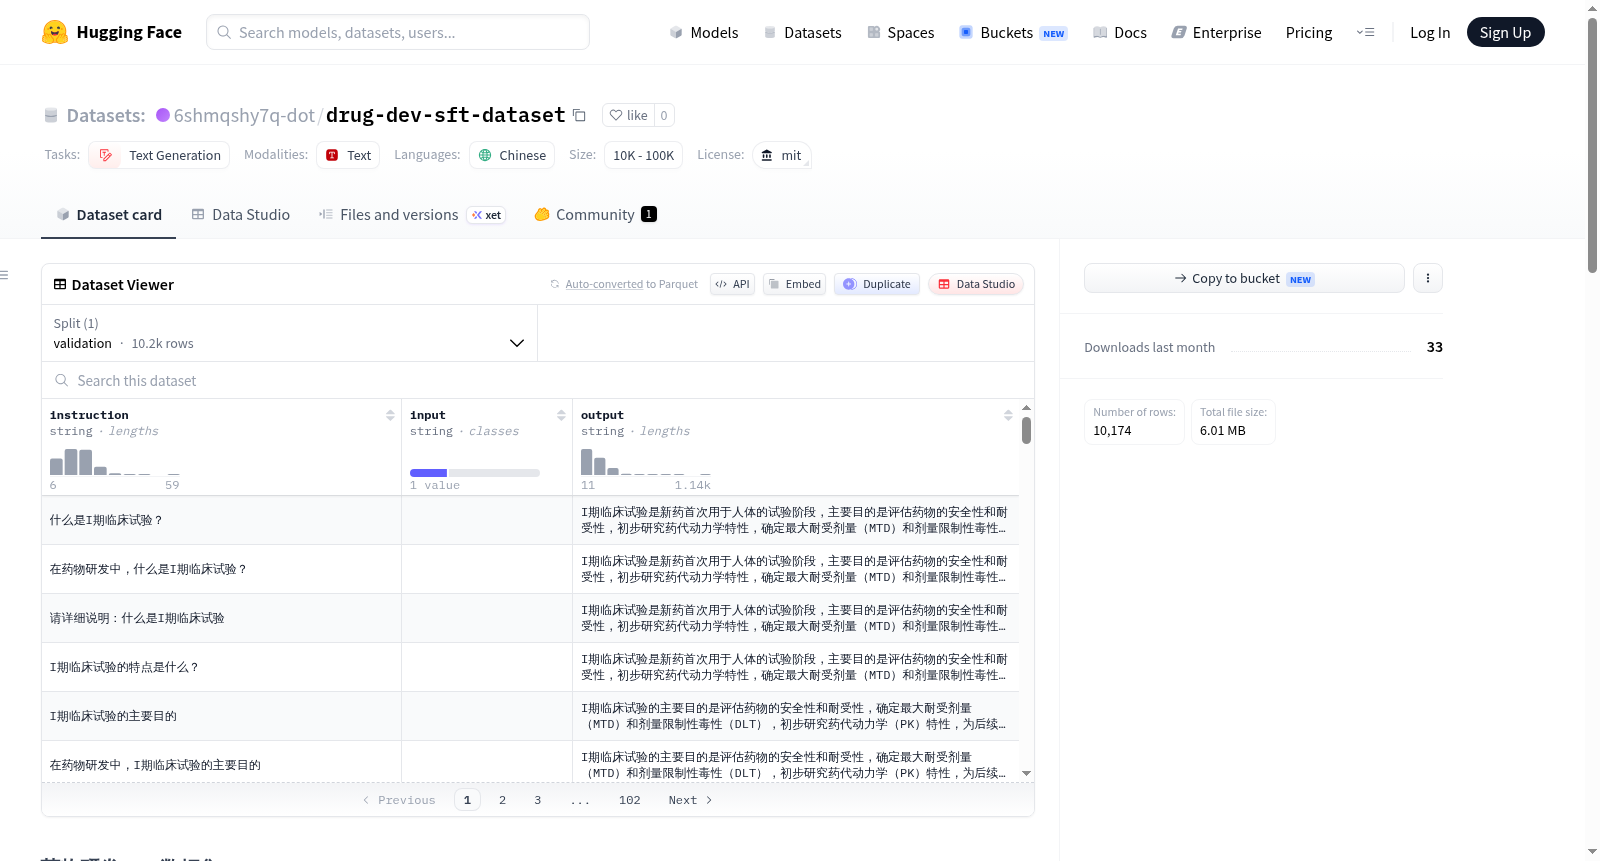Image resolution: width=1600 pixels, height=861 pixels.
Task: Go to Datasets in navigation
Action: 802,33
